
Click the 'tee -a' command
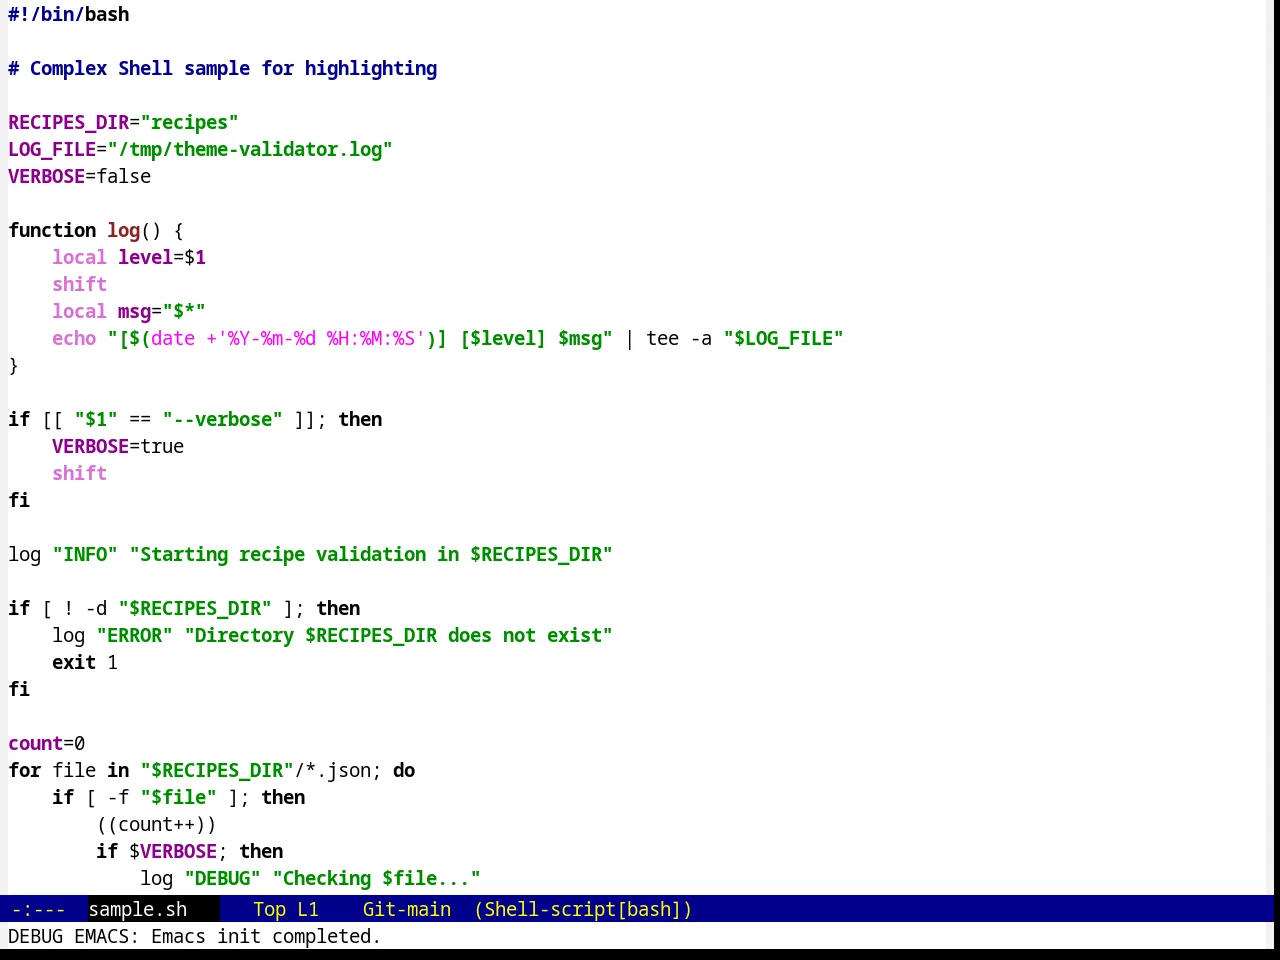pyautogui.click(x=679, y=338)
